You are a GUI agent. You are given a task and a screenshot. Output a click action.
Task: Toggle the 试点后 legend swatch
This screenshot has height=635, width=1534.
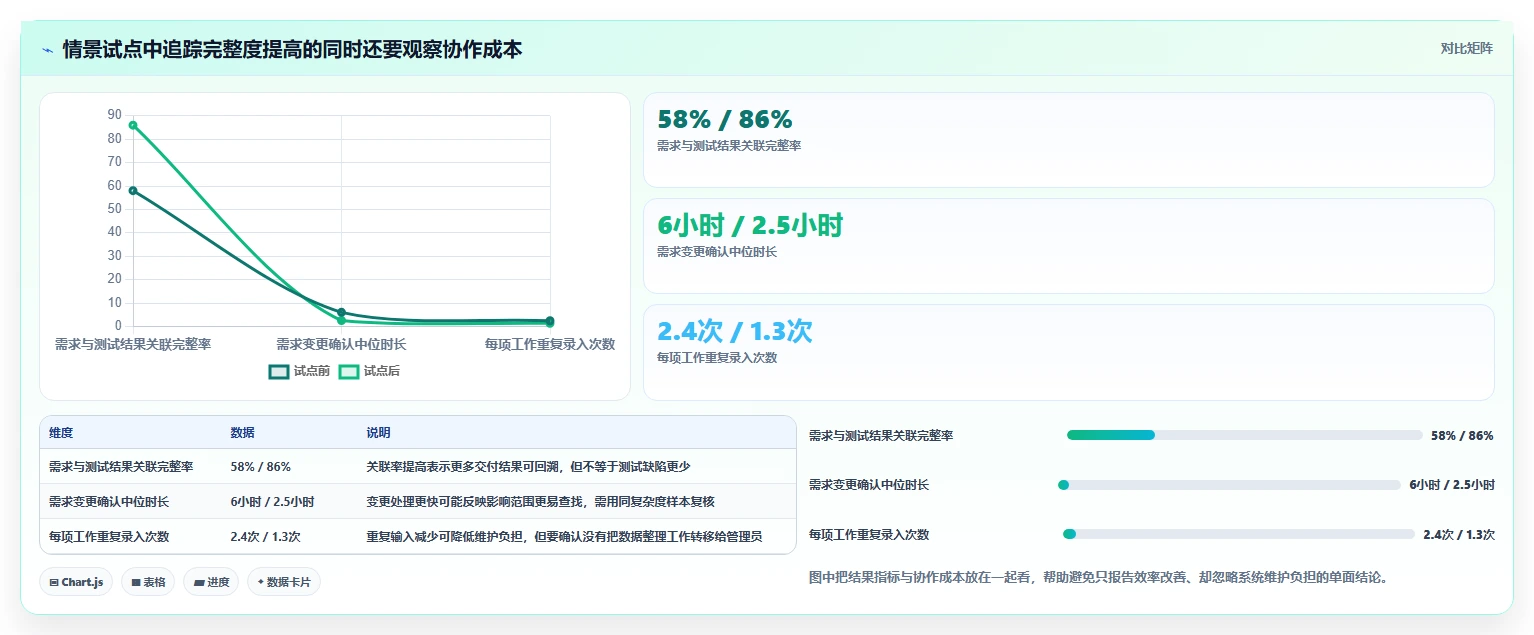348,371
